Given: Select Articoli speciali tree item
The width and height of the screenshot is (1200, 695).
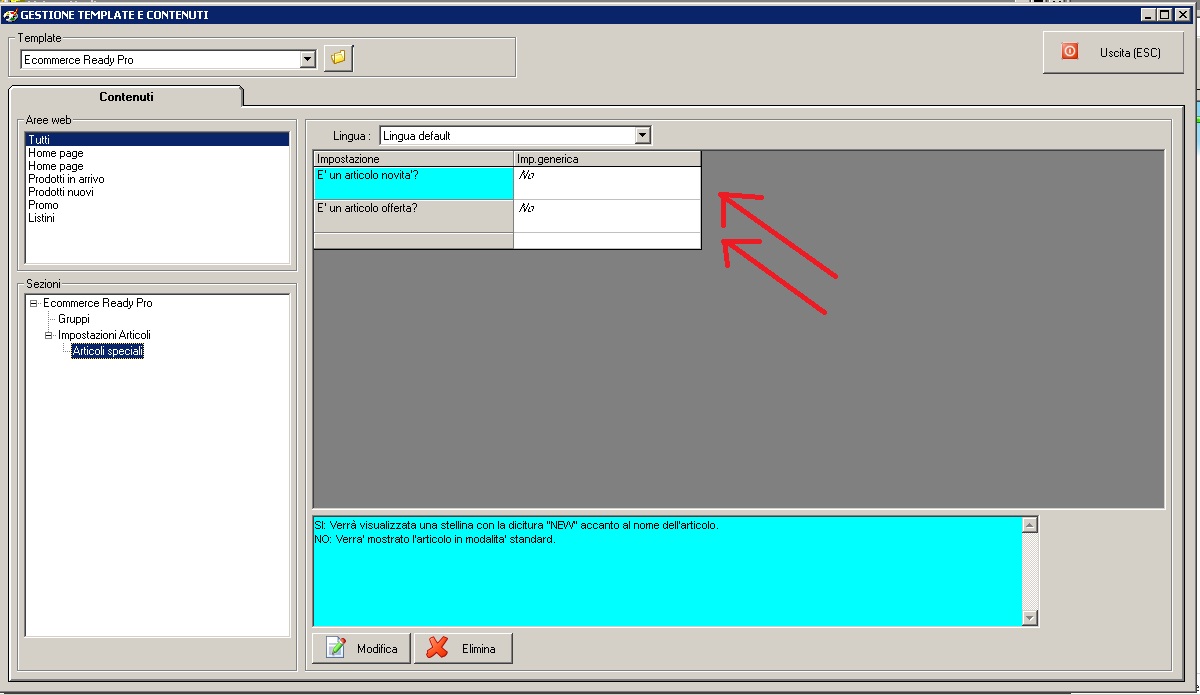Looking at the screenshot, I should point(108,351).
